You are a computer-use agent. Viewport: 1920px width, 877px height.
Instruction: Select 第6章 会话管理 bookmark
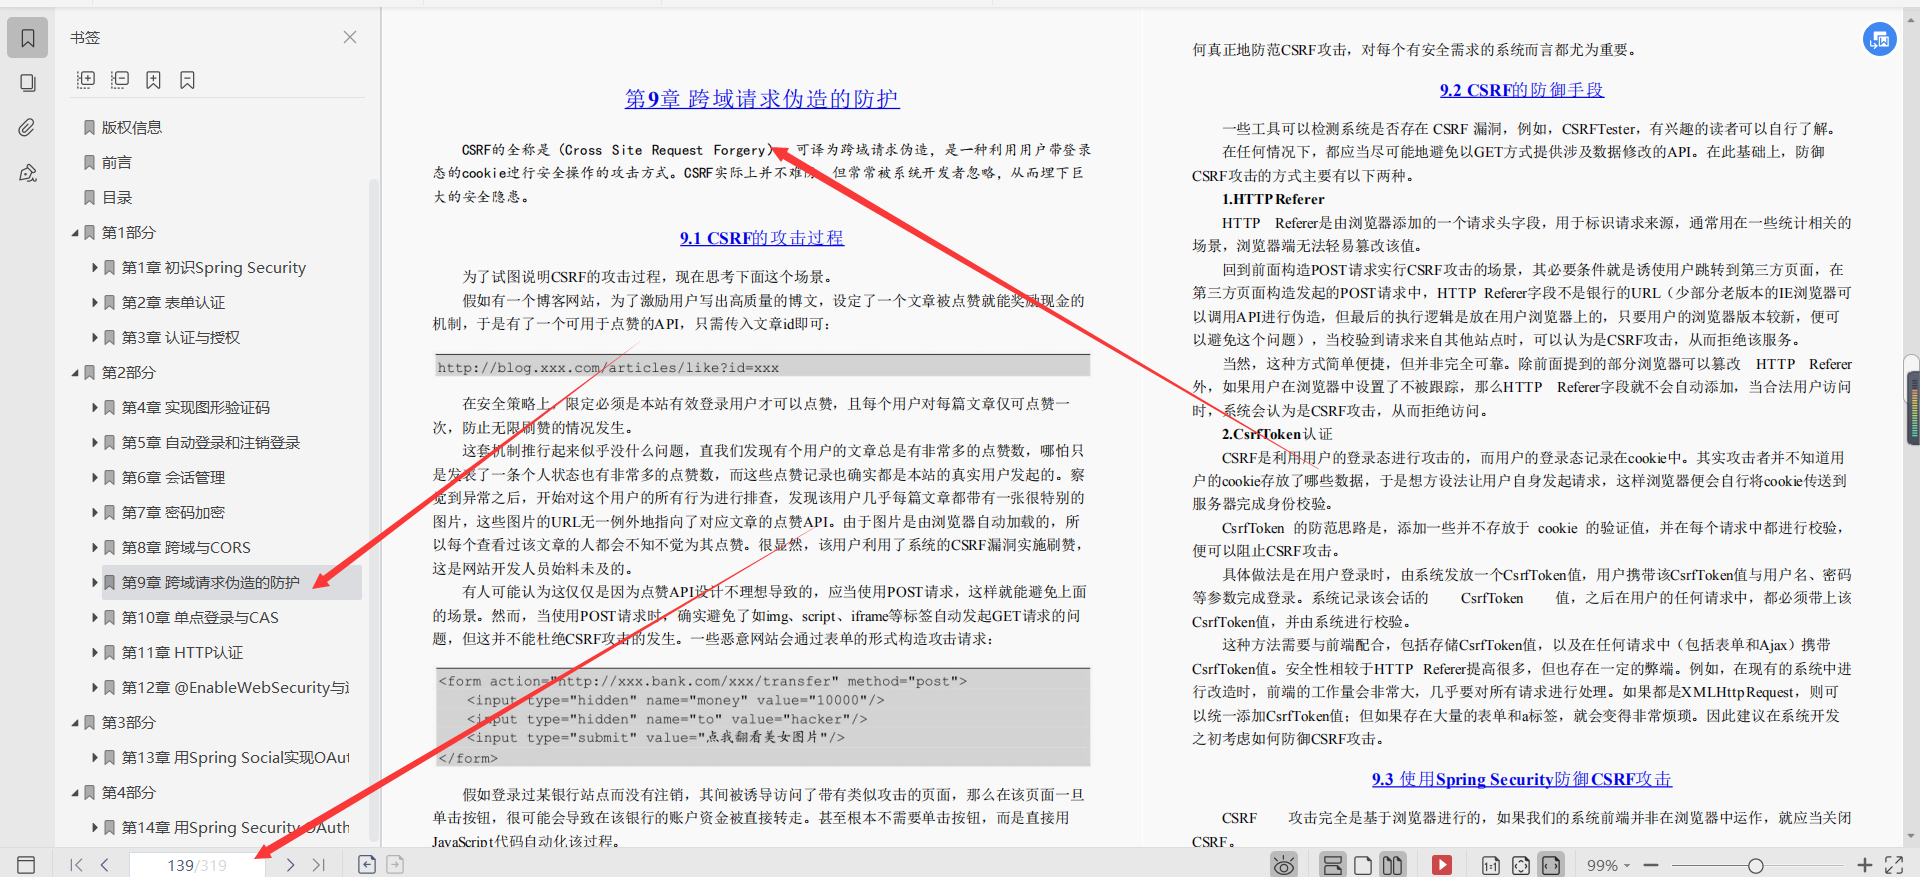pyautogui.click(x=173, y=477)
